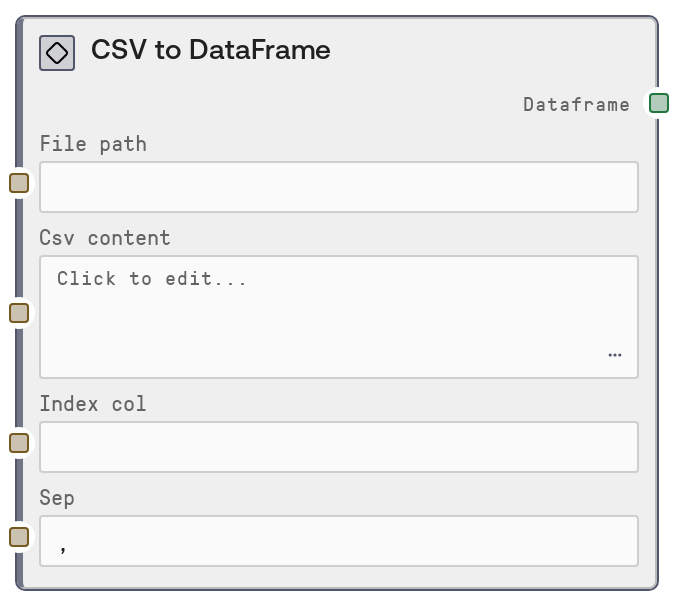Click the Sep field containing a comma
Screen dimensions: 674x606
pyautogui.click(x=338, y=541)
